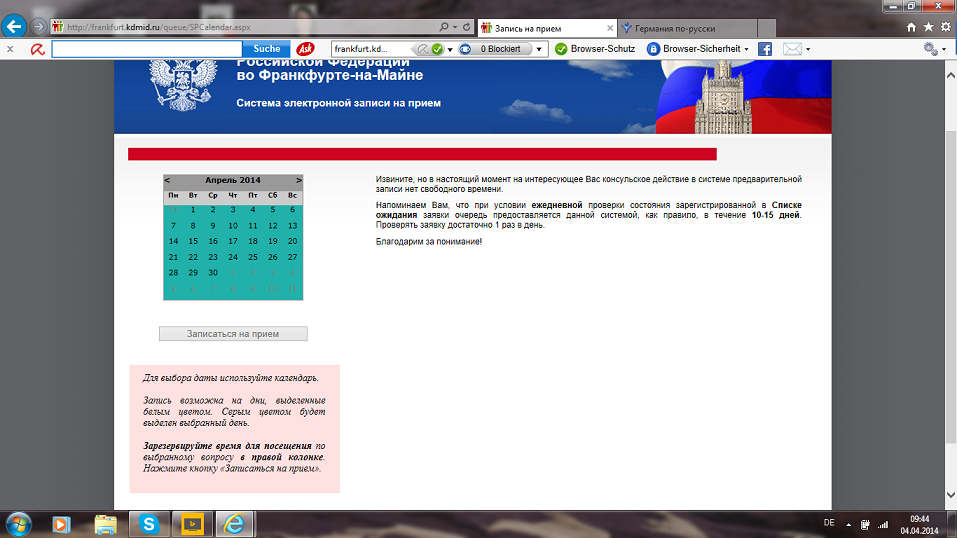The height and width of the screenshot is (538, 957).
Task: Click the mail envelope toolbar icon
Action: (x=792, y=48)
